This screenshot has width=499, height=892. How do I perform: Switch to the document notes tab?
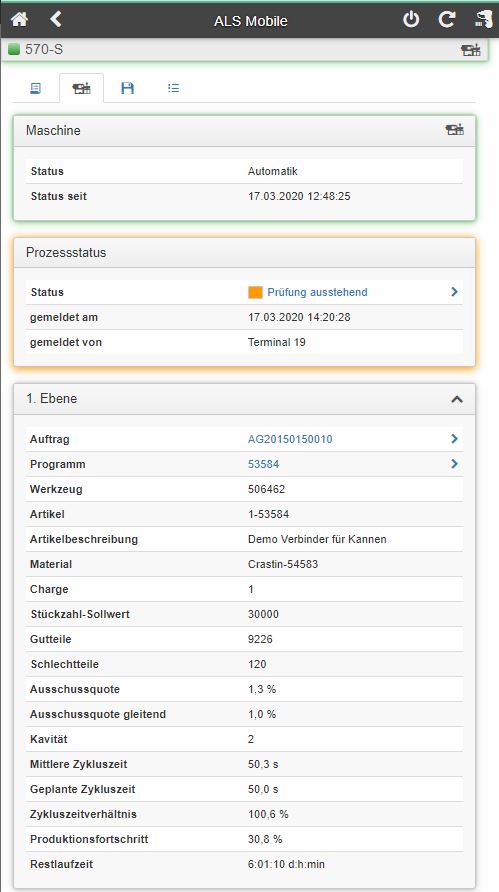coord(35,88)
